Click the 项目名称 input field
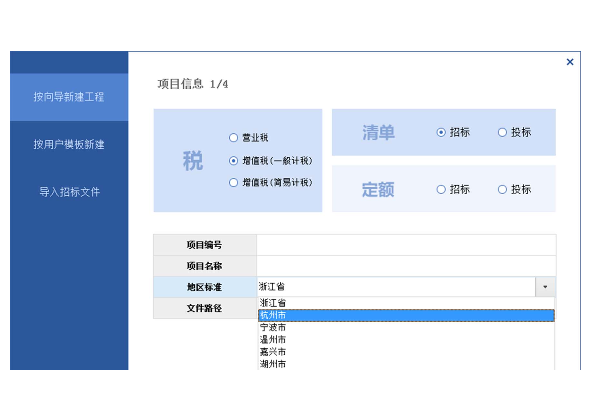590x400 pixels. click(406, 266)
